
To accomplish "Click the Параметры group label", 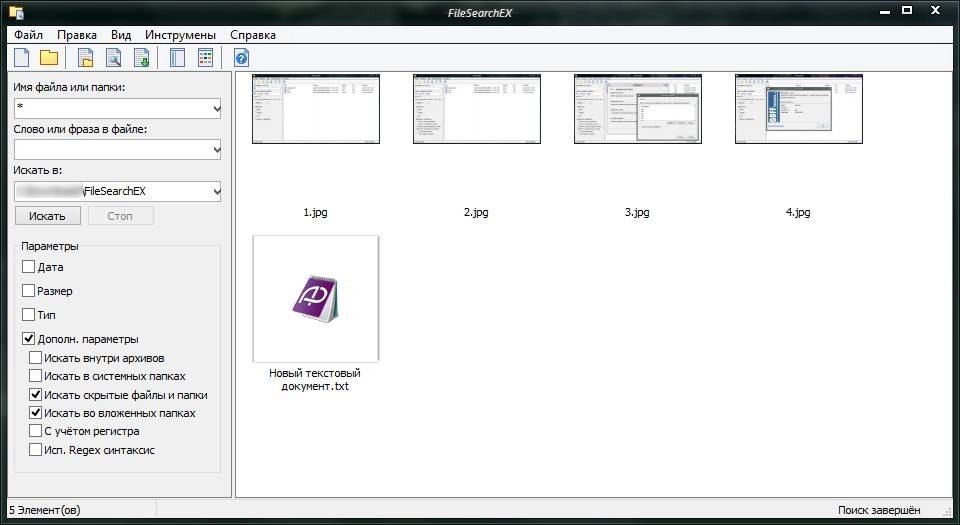I will (50, 246).
